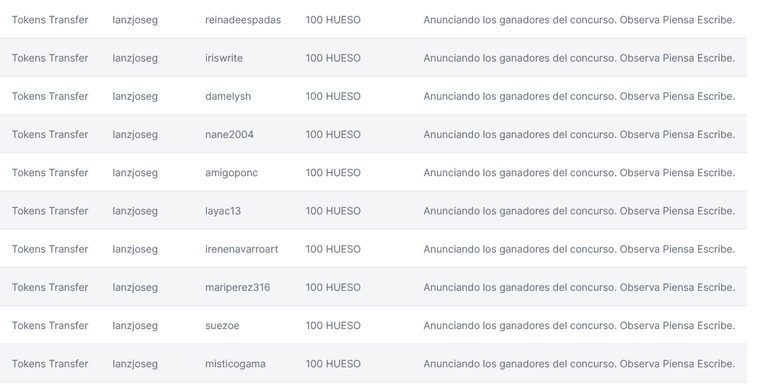Screen dimensions: 768x387
Task: Click misticogama recipient username
Action: [235, 364]
